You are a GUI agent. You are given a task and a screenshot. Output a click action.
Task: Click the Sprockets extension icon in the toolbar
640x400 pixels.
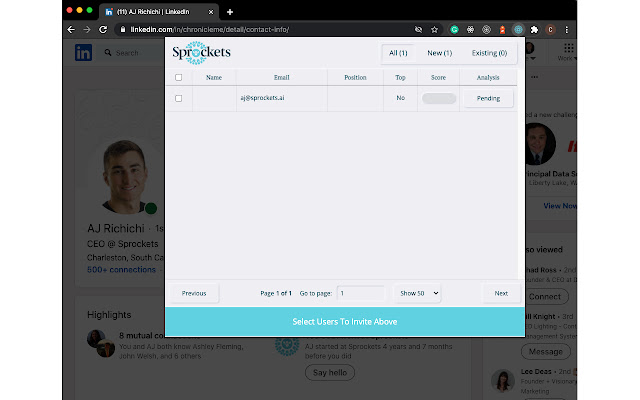pyautogui.click(x=518, y=29)
